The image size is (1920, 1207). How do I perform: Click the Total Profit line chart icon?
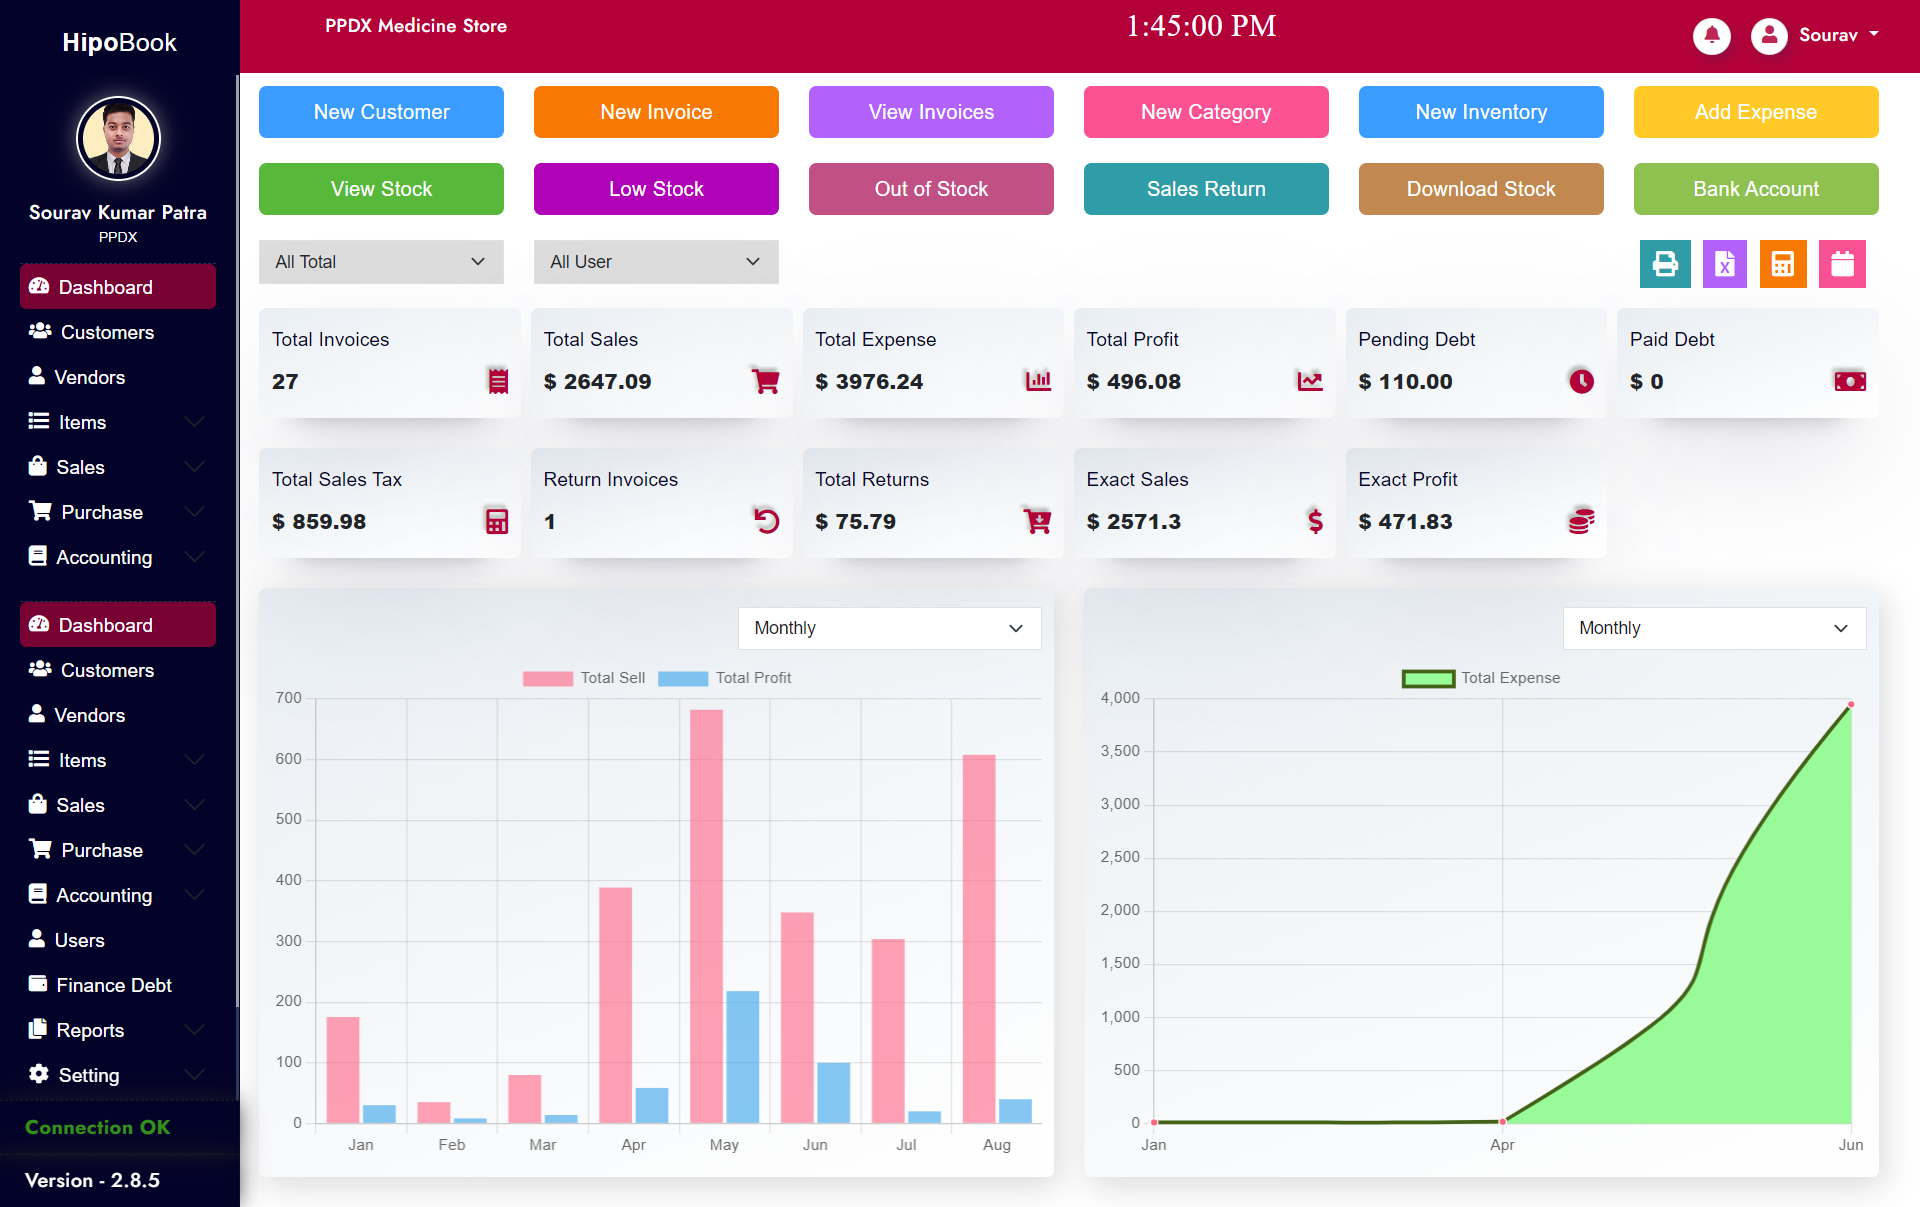click(1310, 381)
